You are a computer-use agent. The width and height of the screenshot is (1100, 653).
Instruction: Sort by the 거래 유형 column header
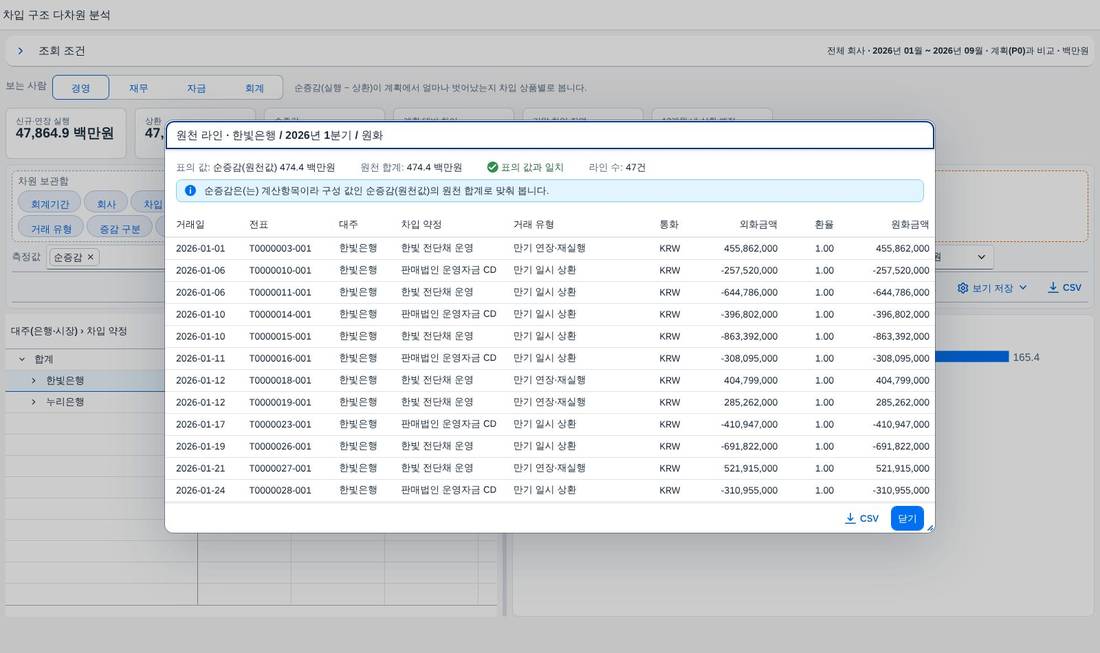coord(533,224)
